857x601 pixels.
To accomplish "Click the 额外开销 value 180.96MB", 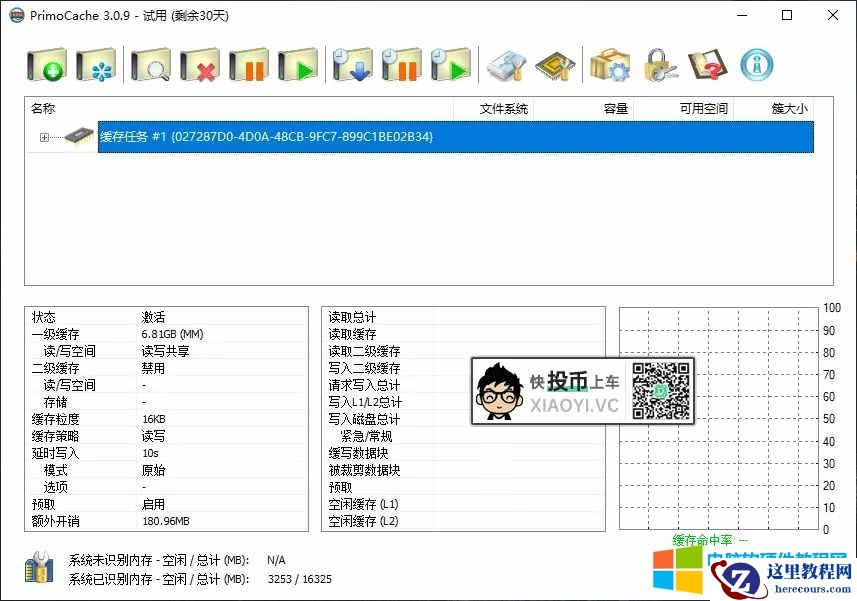I will point(166,521).
